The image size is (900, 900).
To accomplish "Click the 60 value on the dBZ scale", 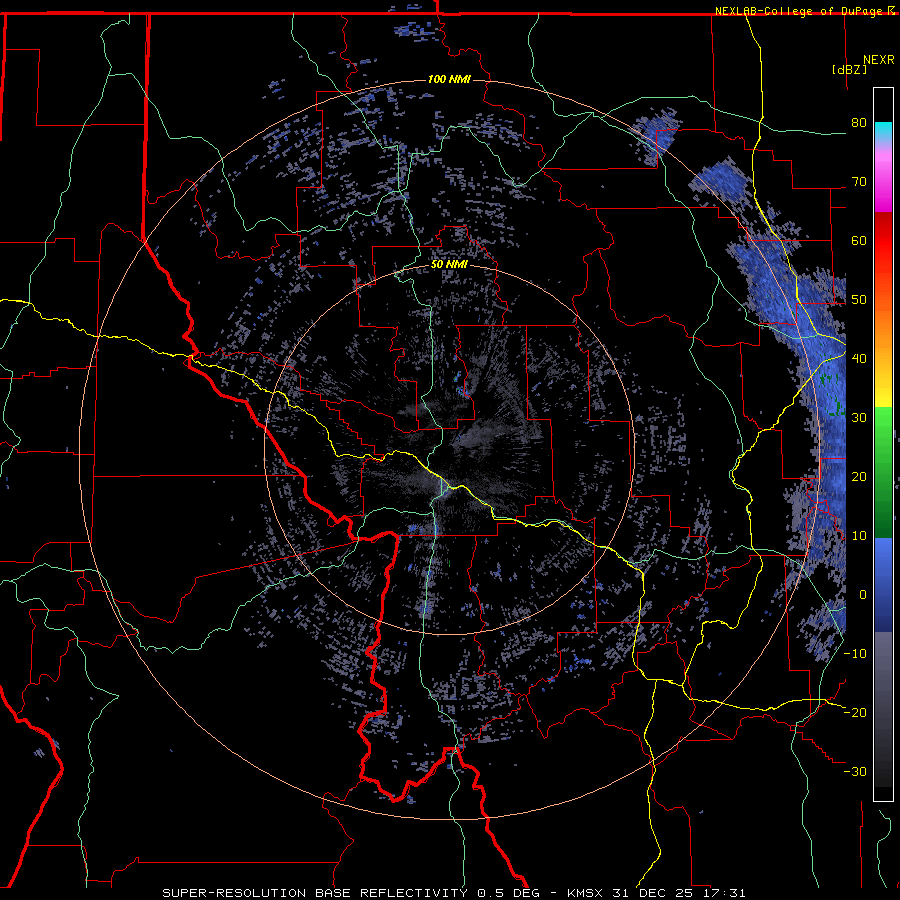I will click(859, 240).
